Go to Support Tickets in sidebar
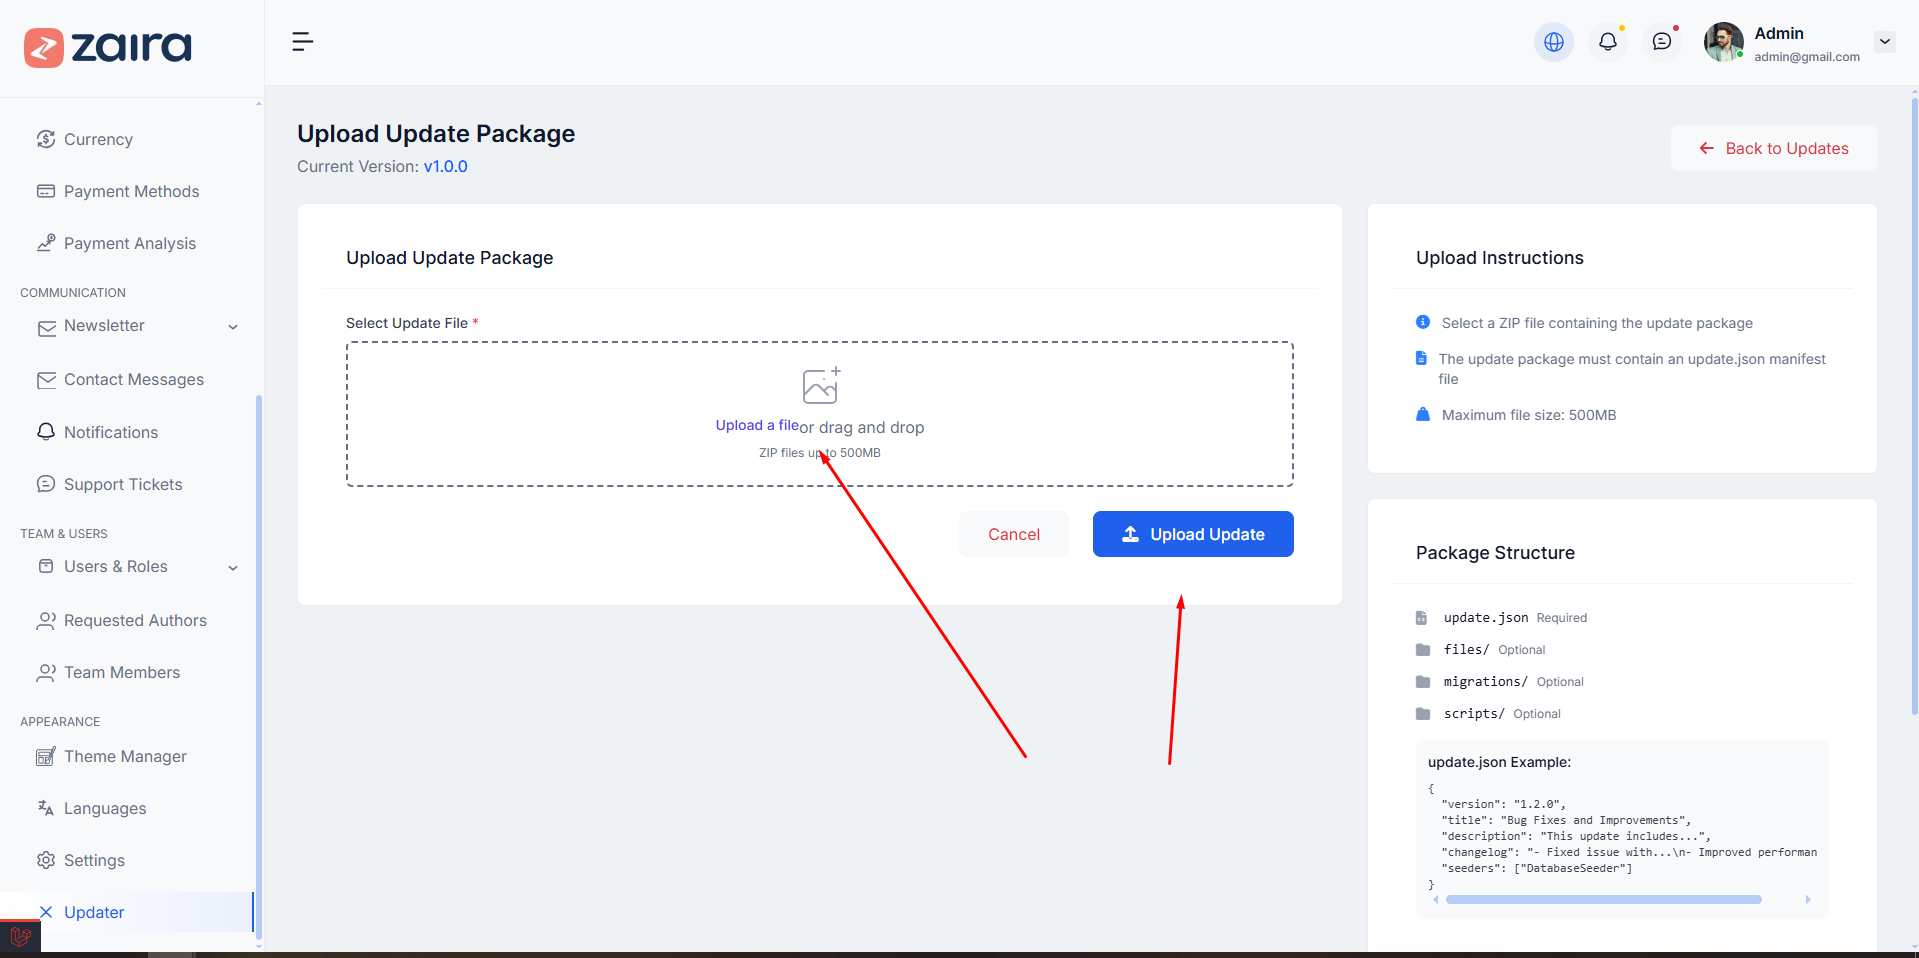 123,485
